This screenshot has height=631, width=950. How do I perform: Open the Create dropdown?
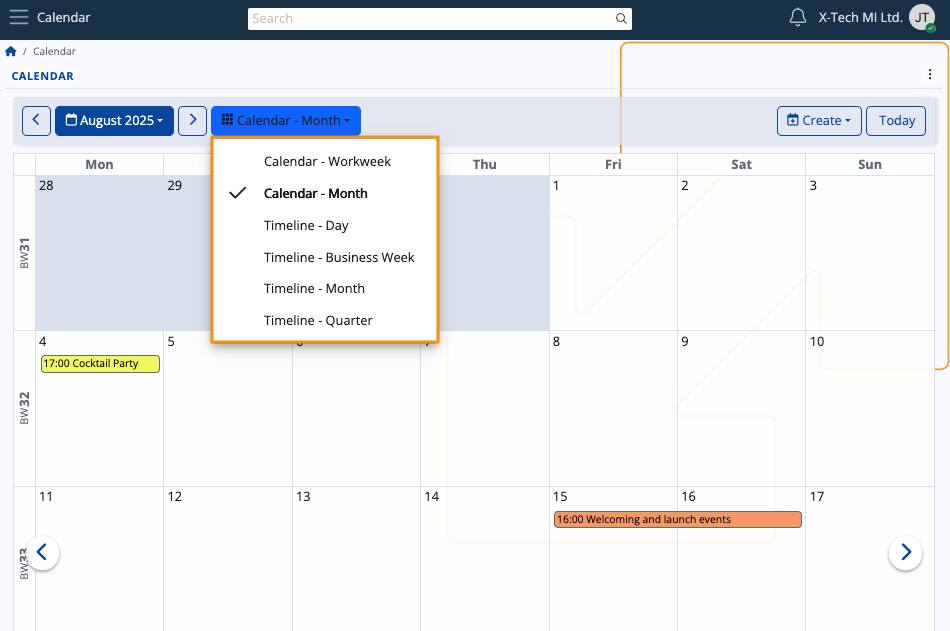pos(819,121)
